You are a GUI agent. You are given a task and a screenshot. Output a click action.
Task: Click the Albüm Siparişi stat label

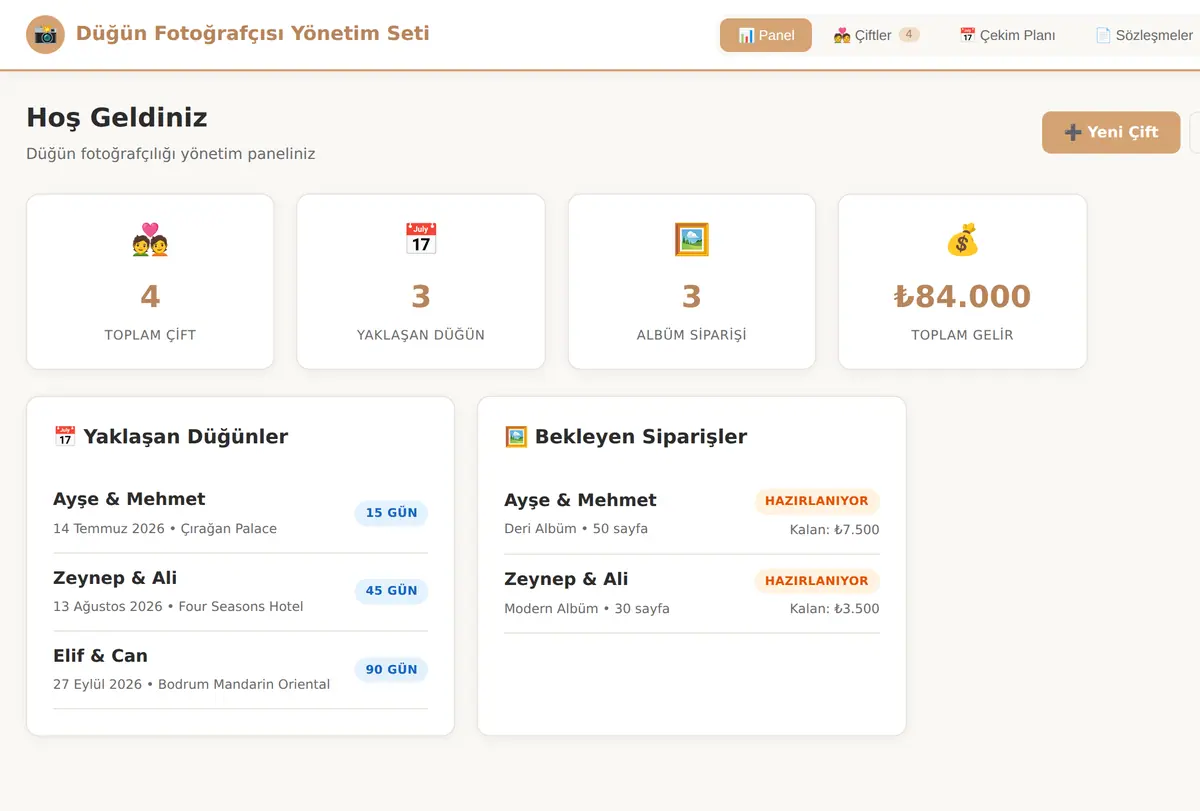(692, 335)
